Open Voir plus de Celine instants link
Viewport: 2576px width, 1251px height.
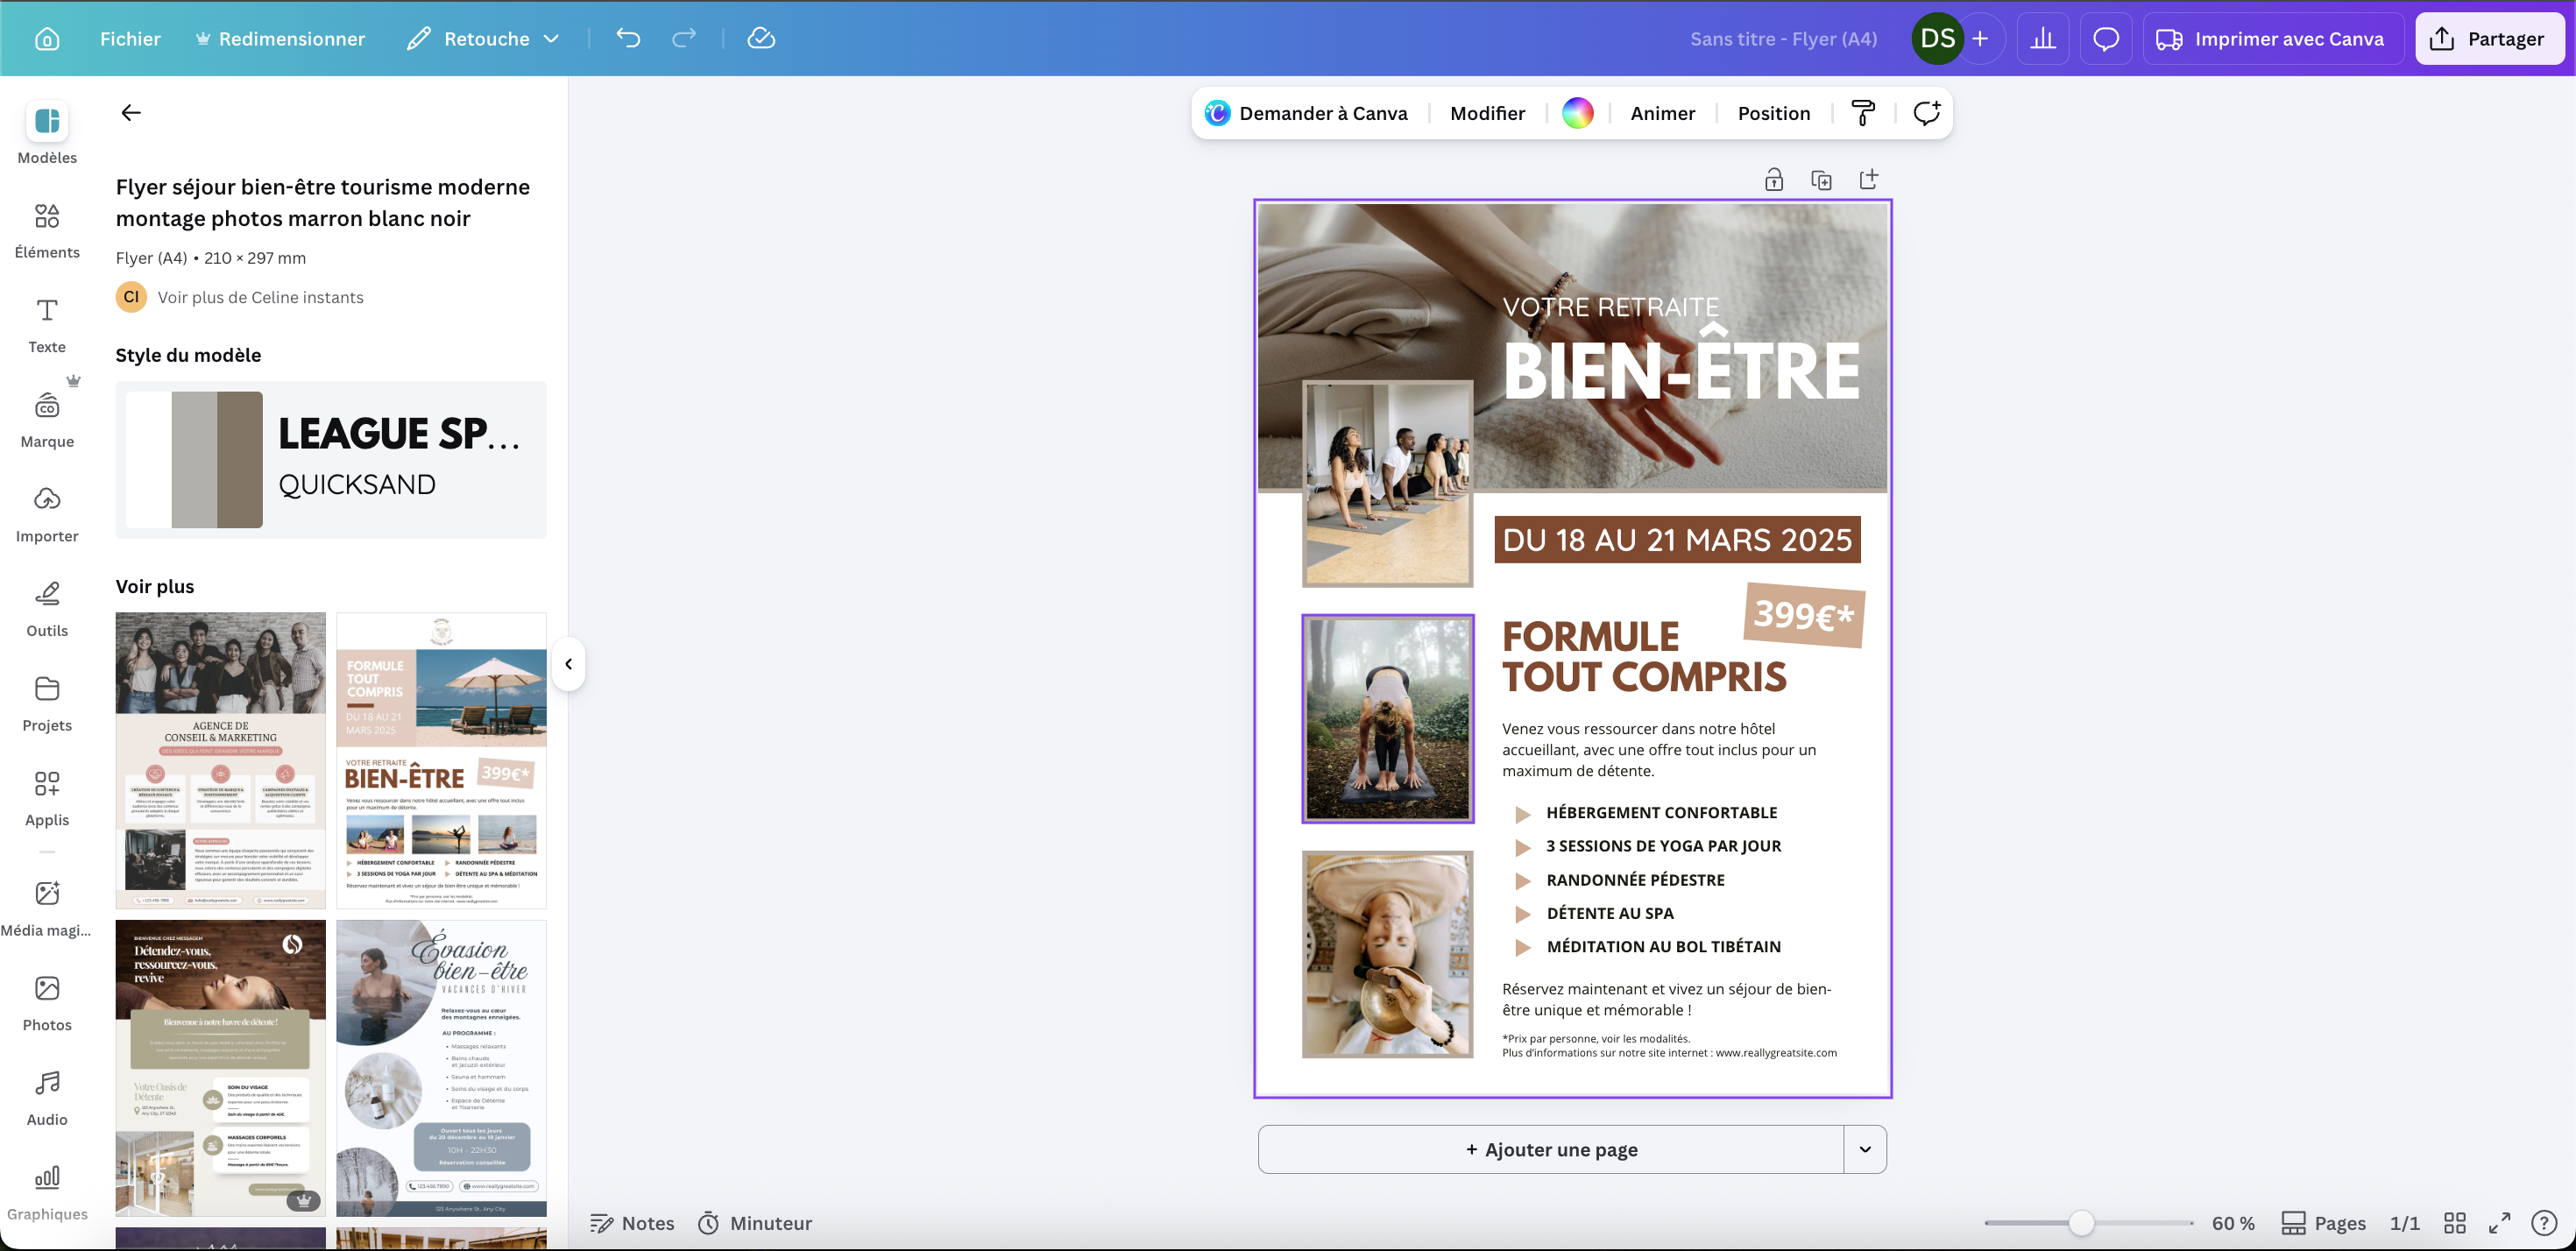260,297
